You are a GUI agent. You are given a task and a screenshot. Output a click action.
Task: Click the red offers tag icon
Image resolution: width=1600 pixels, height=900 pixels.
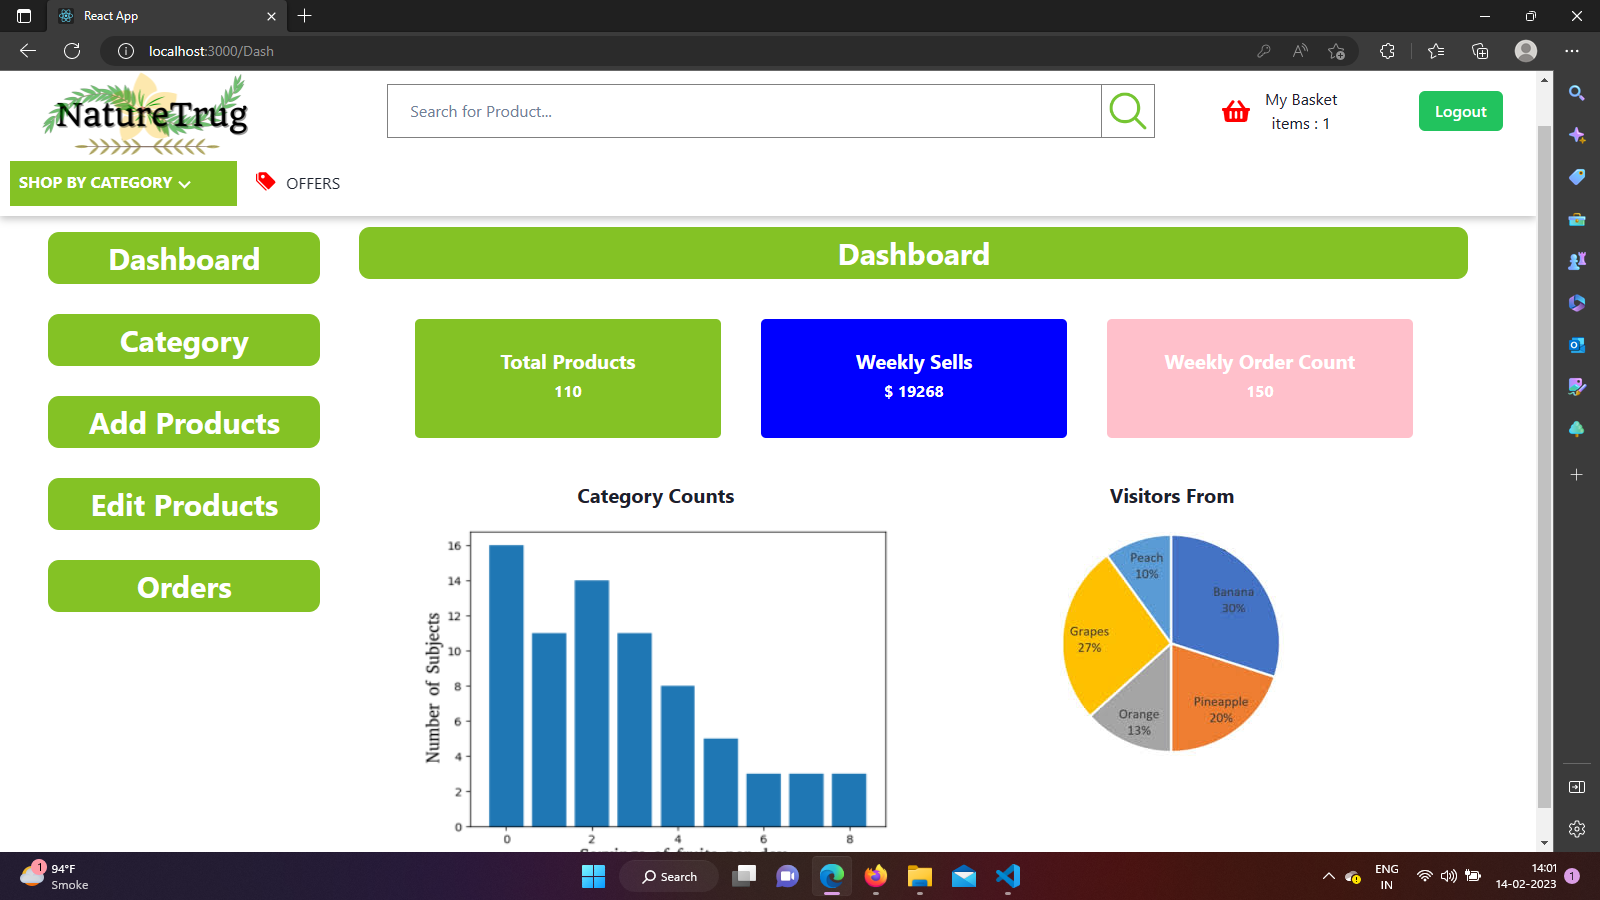[265, 181]
